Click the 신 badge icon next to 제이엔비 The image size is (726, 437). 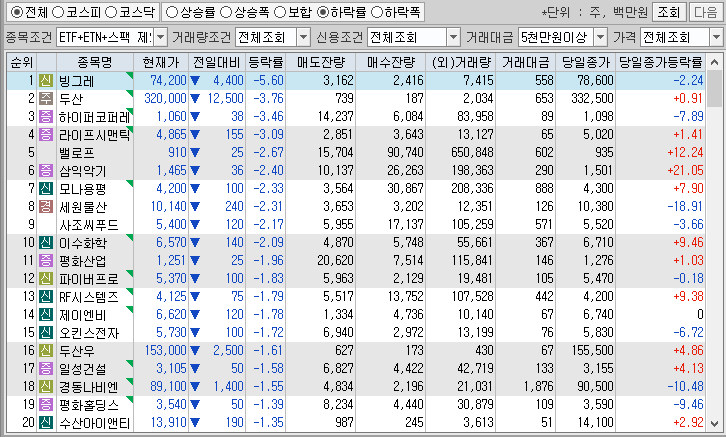pos(45,315)
